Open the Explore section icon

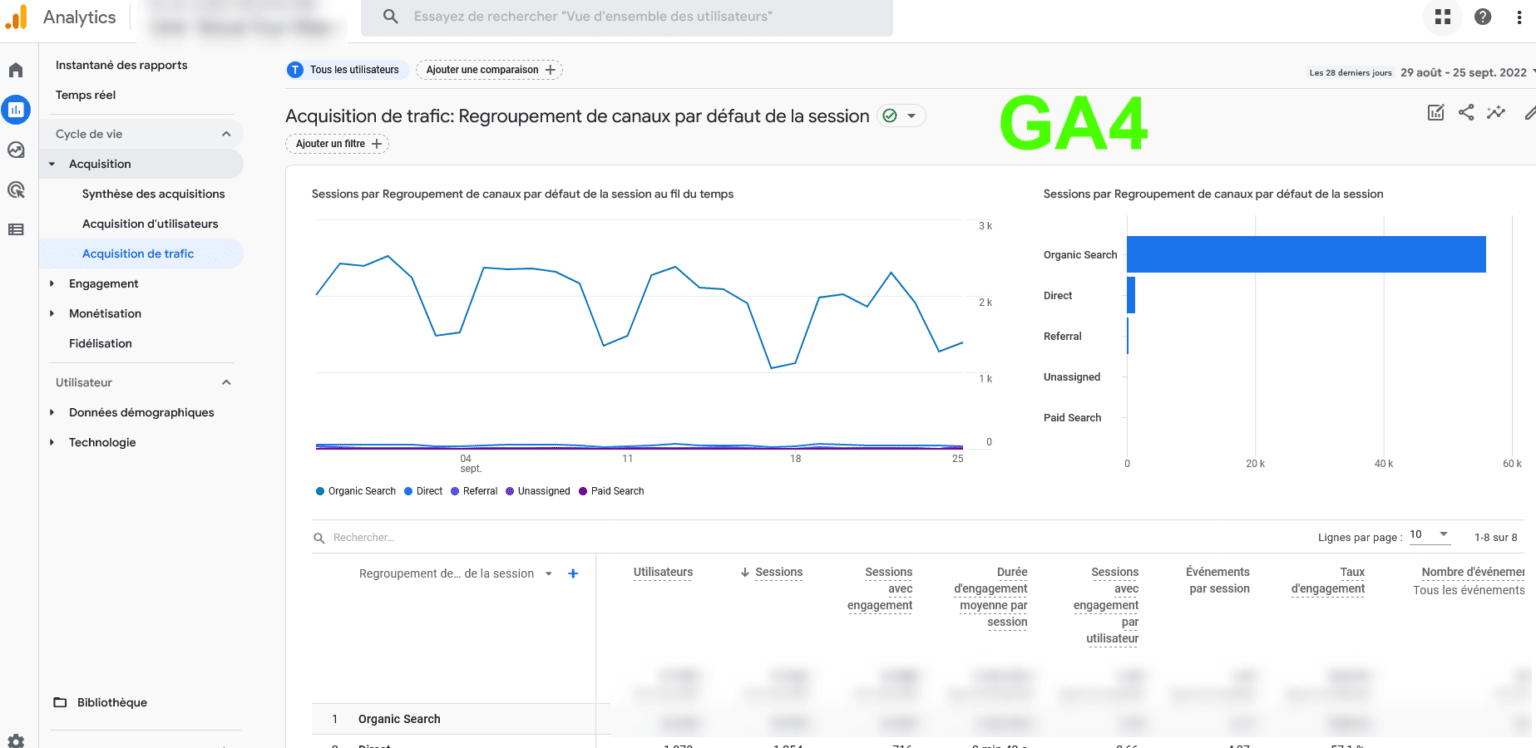click(x=16, y=150)
